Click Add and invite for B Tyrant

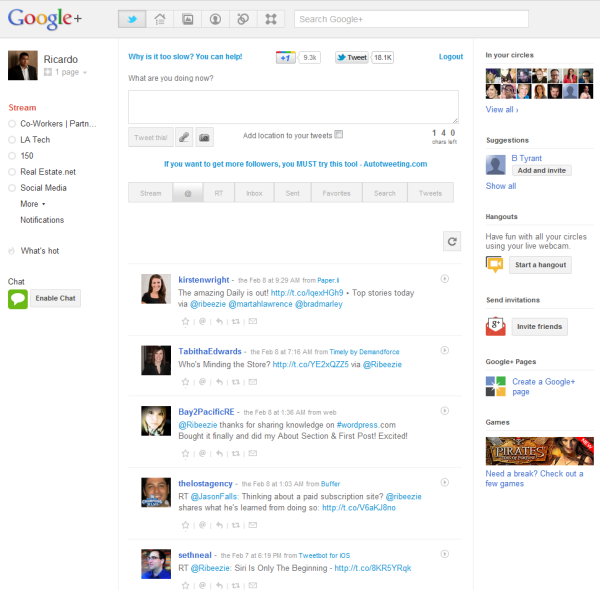tap(541, 171)
